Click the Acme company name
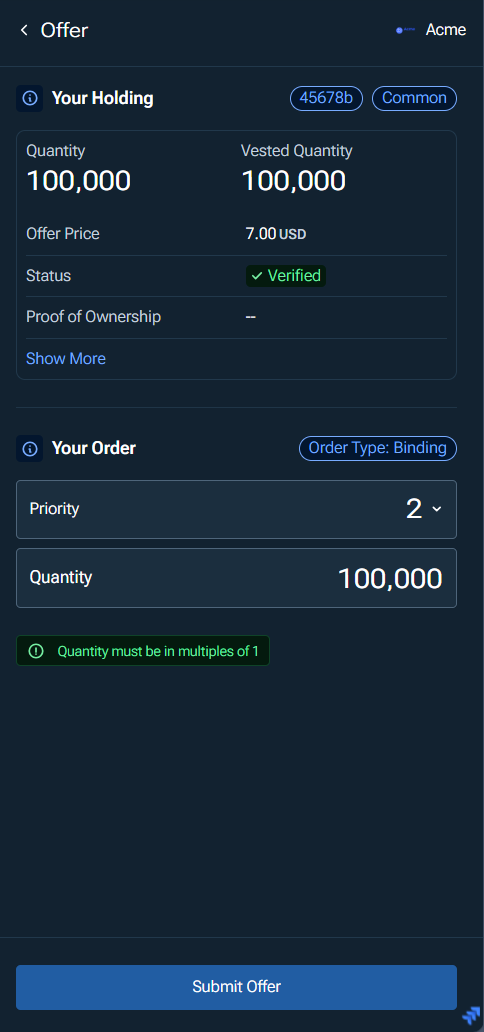 446,30
